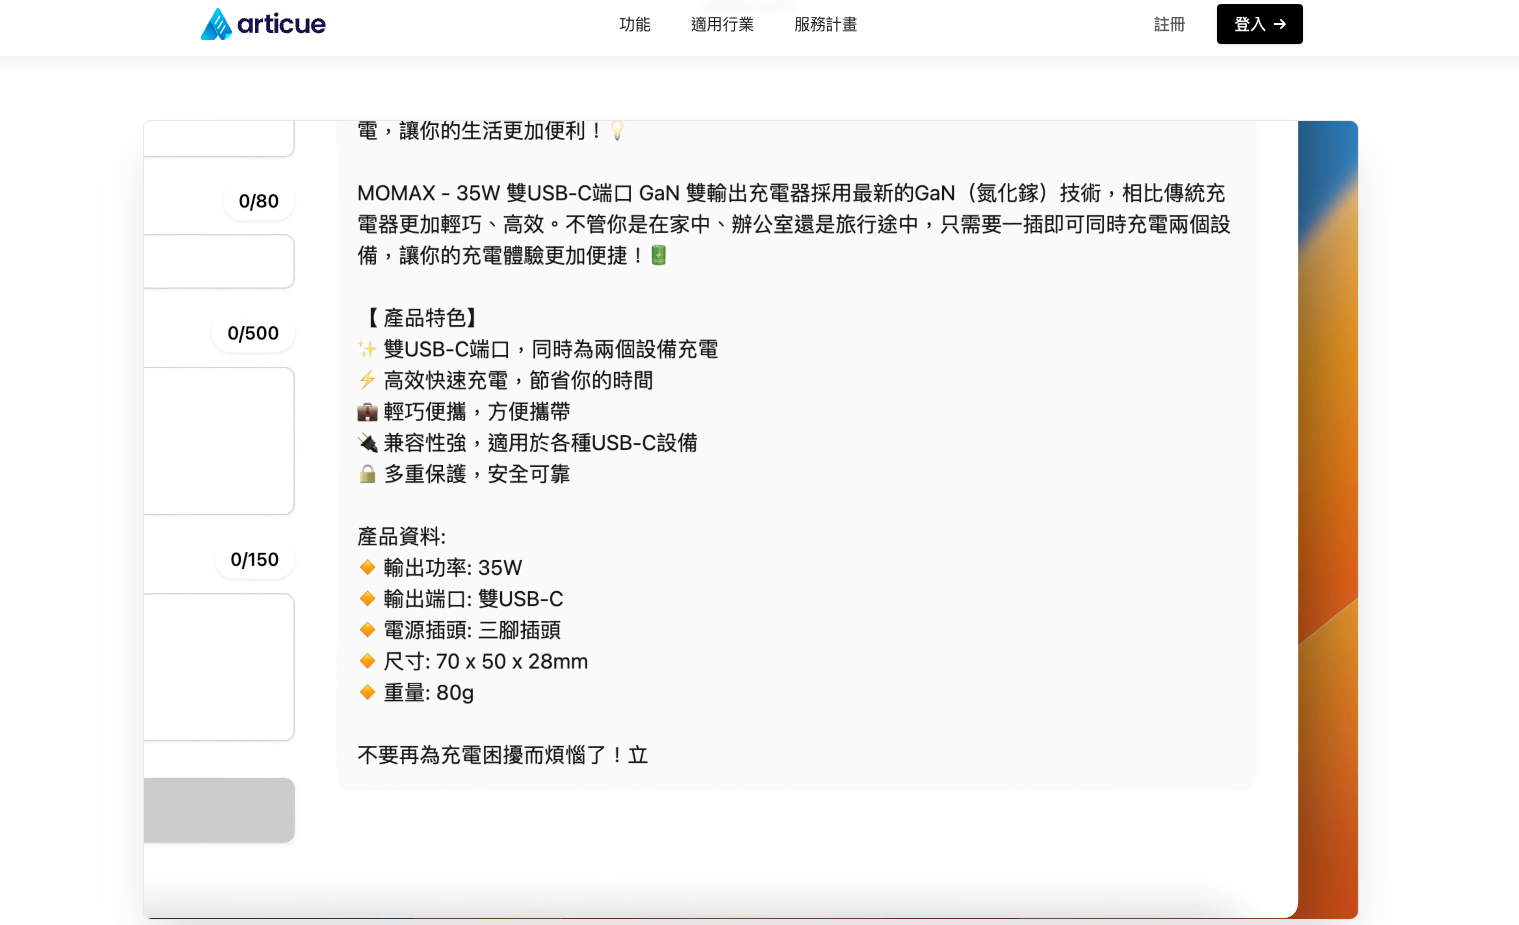Screen dimensions: 1519x925
Task: Open the 功能 menu item
Action: pos(634,24)
